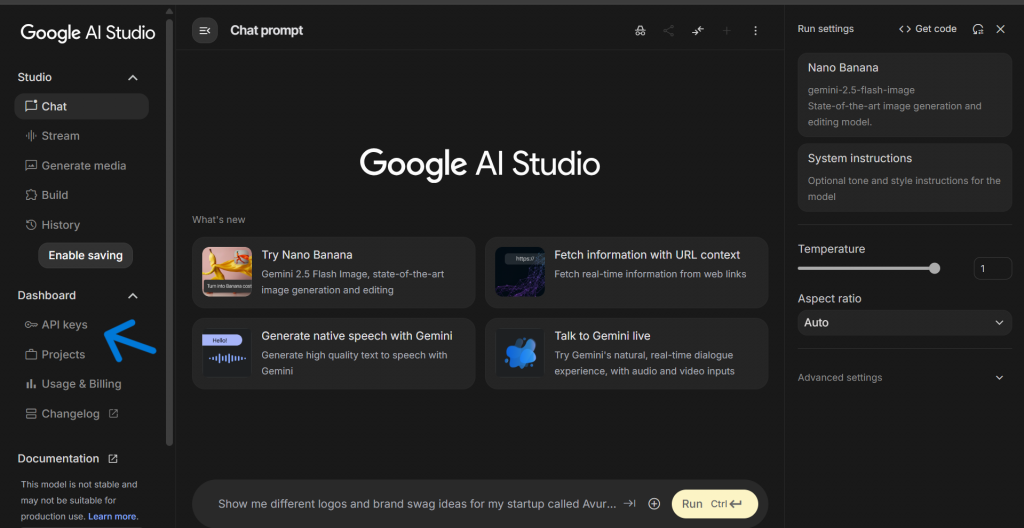This screenshot has width=1024, height=528.
Task: Open compare mode icon in header
Action: [698, 31]
